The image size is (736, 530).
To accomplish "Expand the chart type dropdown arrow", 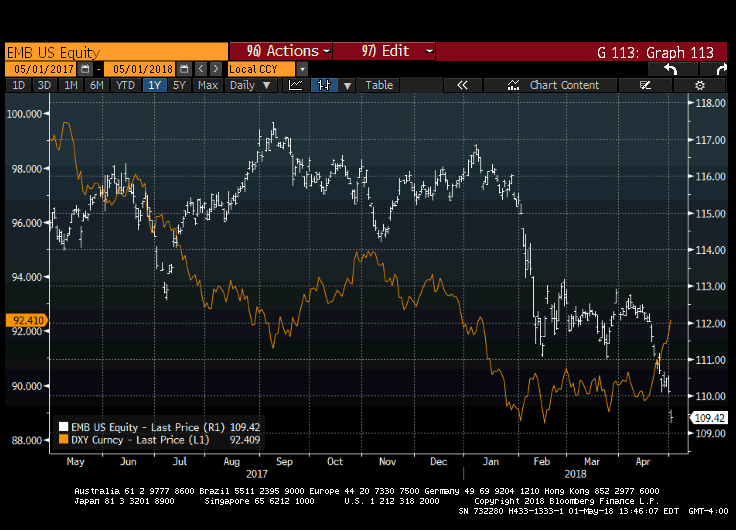I will click(347, 85).
